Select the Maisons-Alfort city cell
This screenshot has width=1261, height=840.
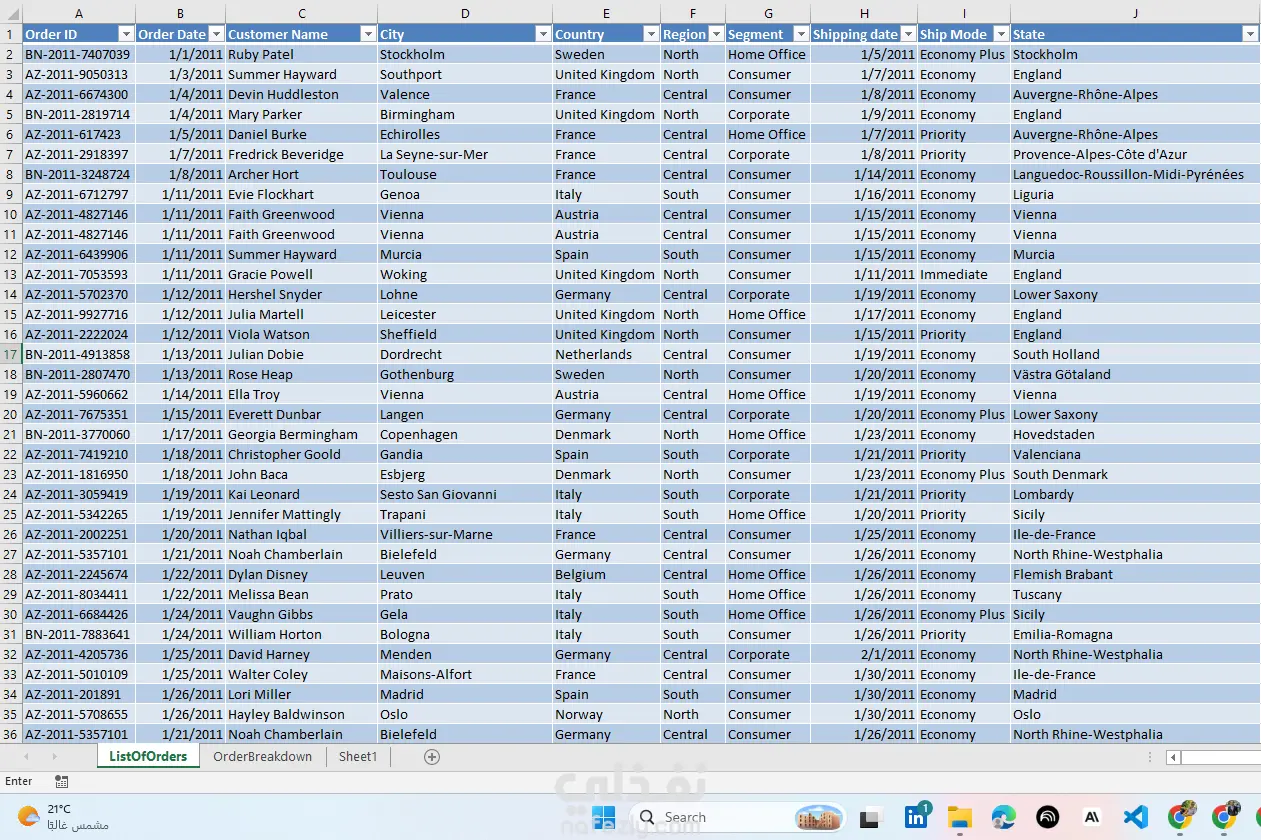465,674
